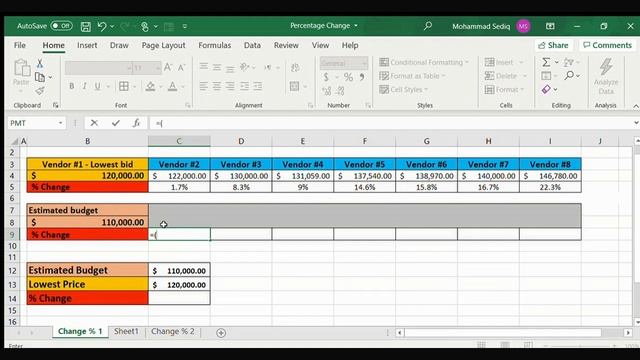Click the Wrap Text icon
The image size is (640, 360).
pyautogui.click(x=295, y=68)
